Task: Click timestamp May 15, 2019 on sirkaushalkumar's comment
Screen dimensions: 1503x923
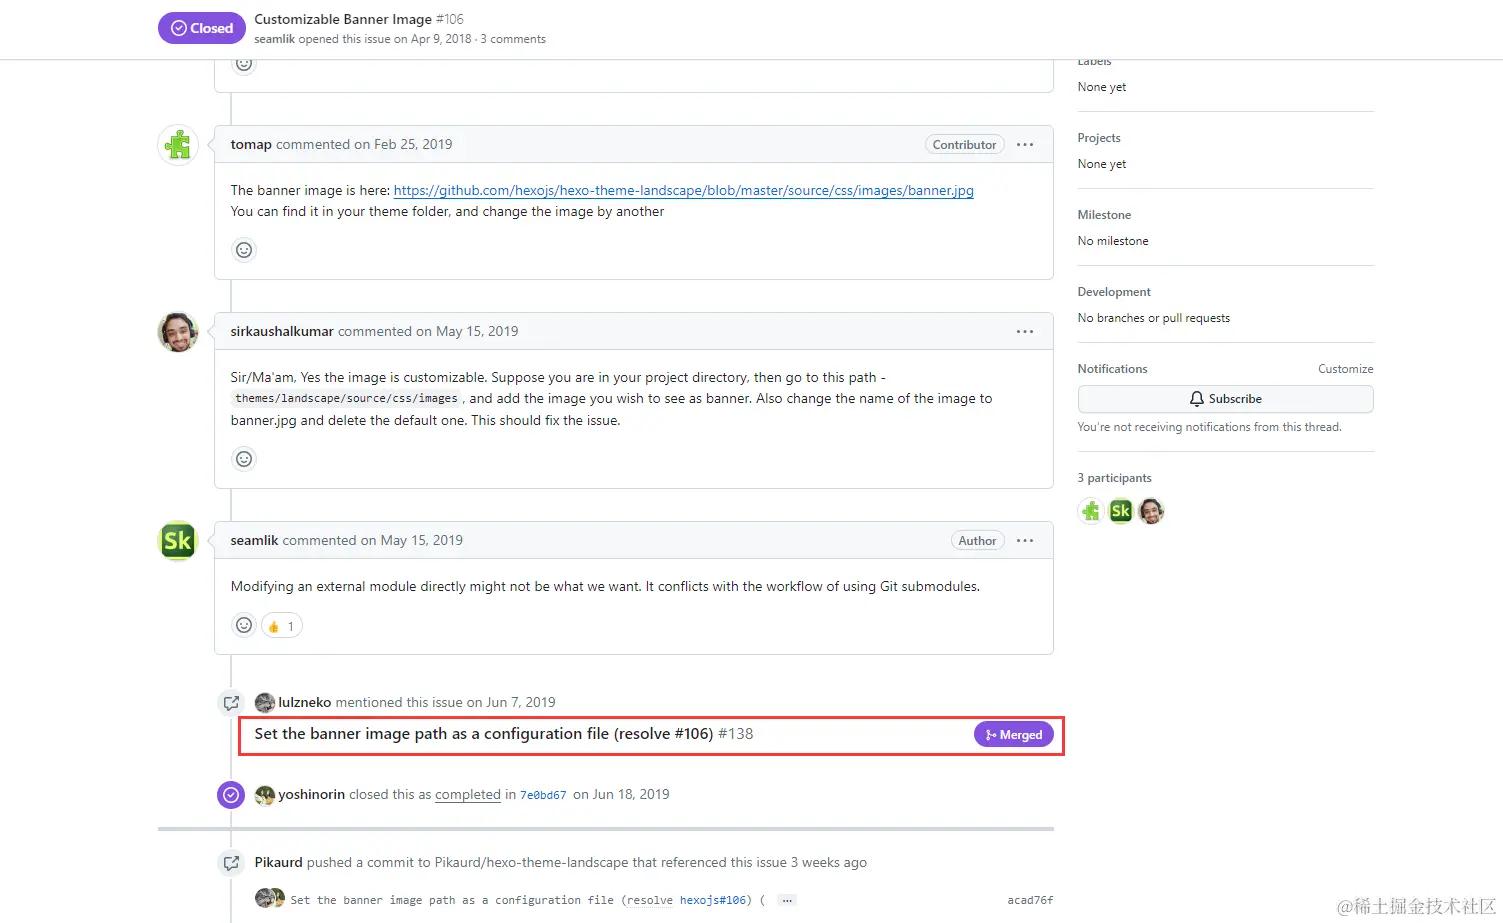Action: 477,332
